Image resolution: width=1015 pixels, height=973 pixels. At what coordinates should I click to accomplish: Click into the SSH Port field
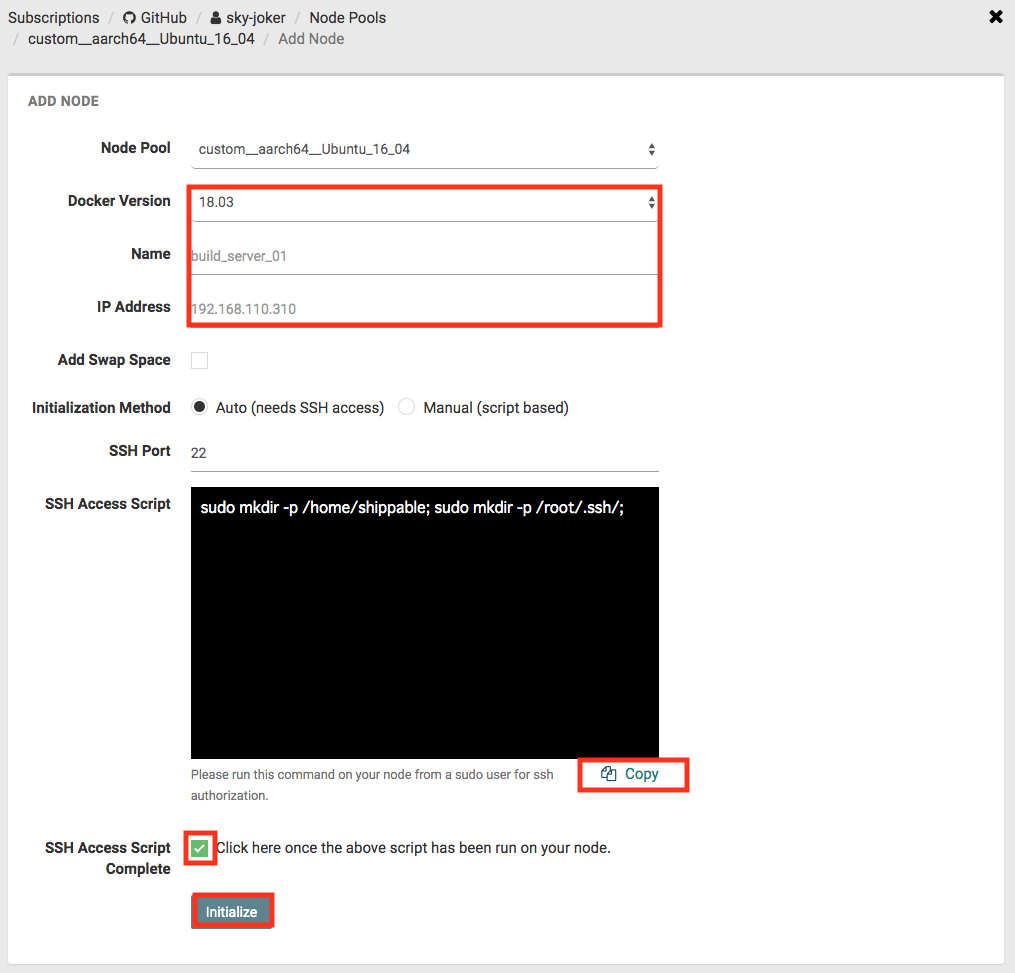[x=425, y=453]
